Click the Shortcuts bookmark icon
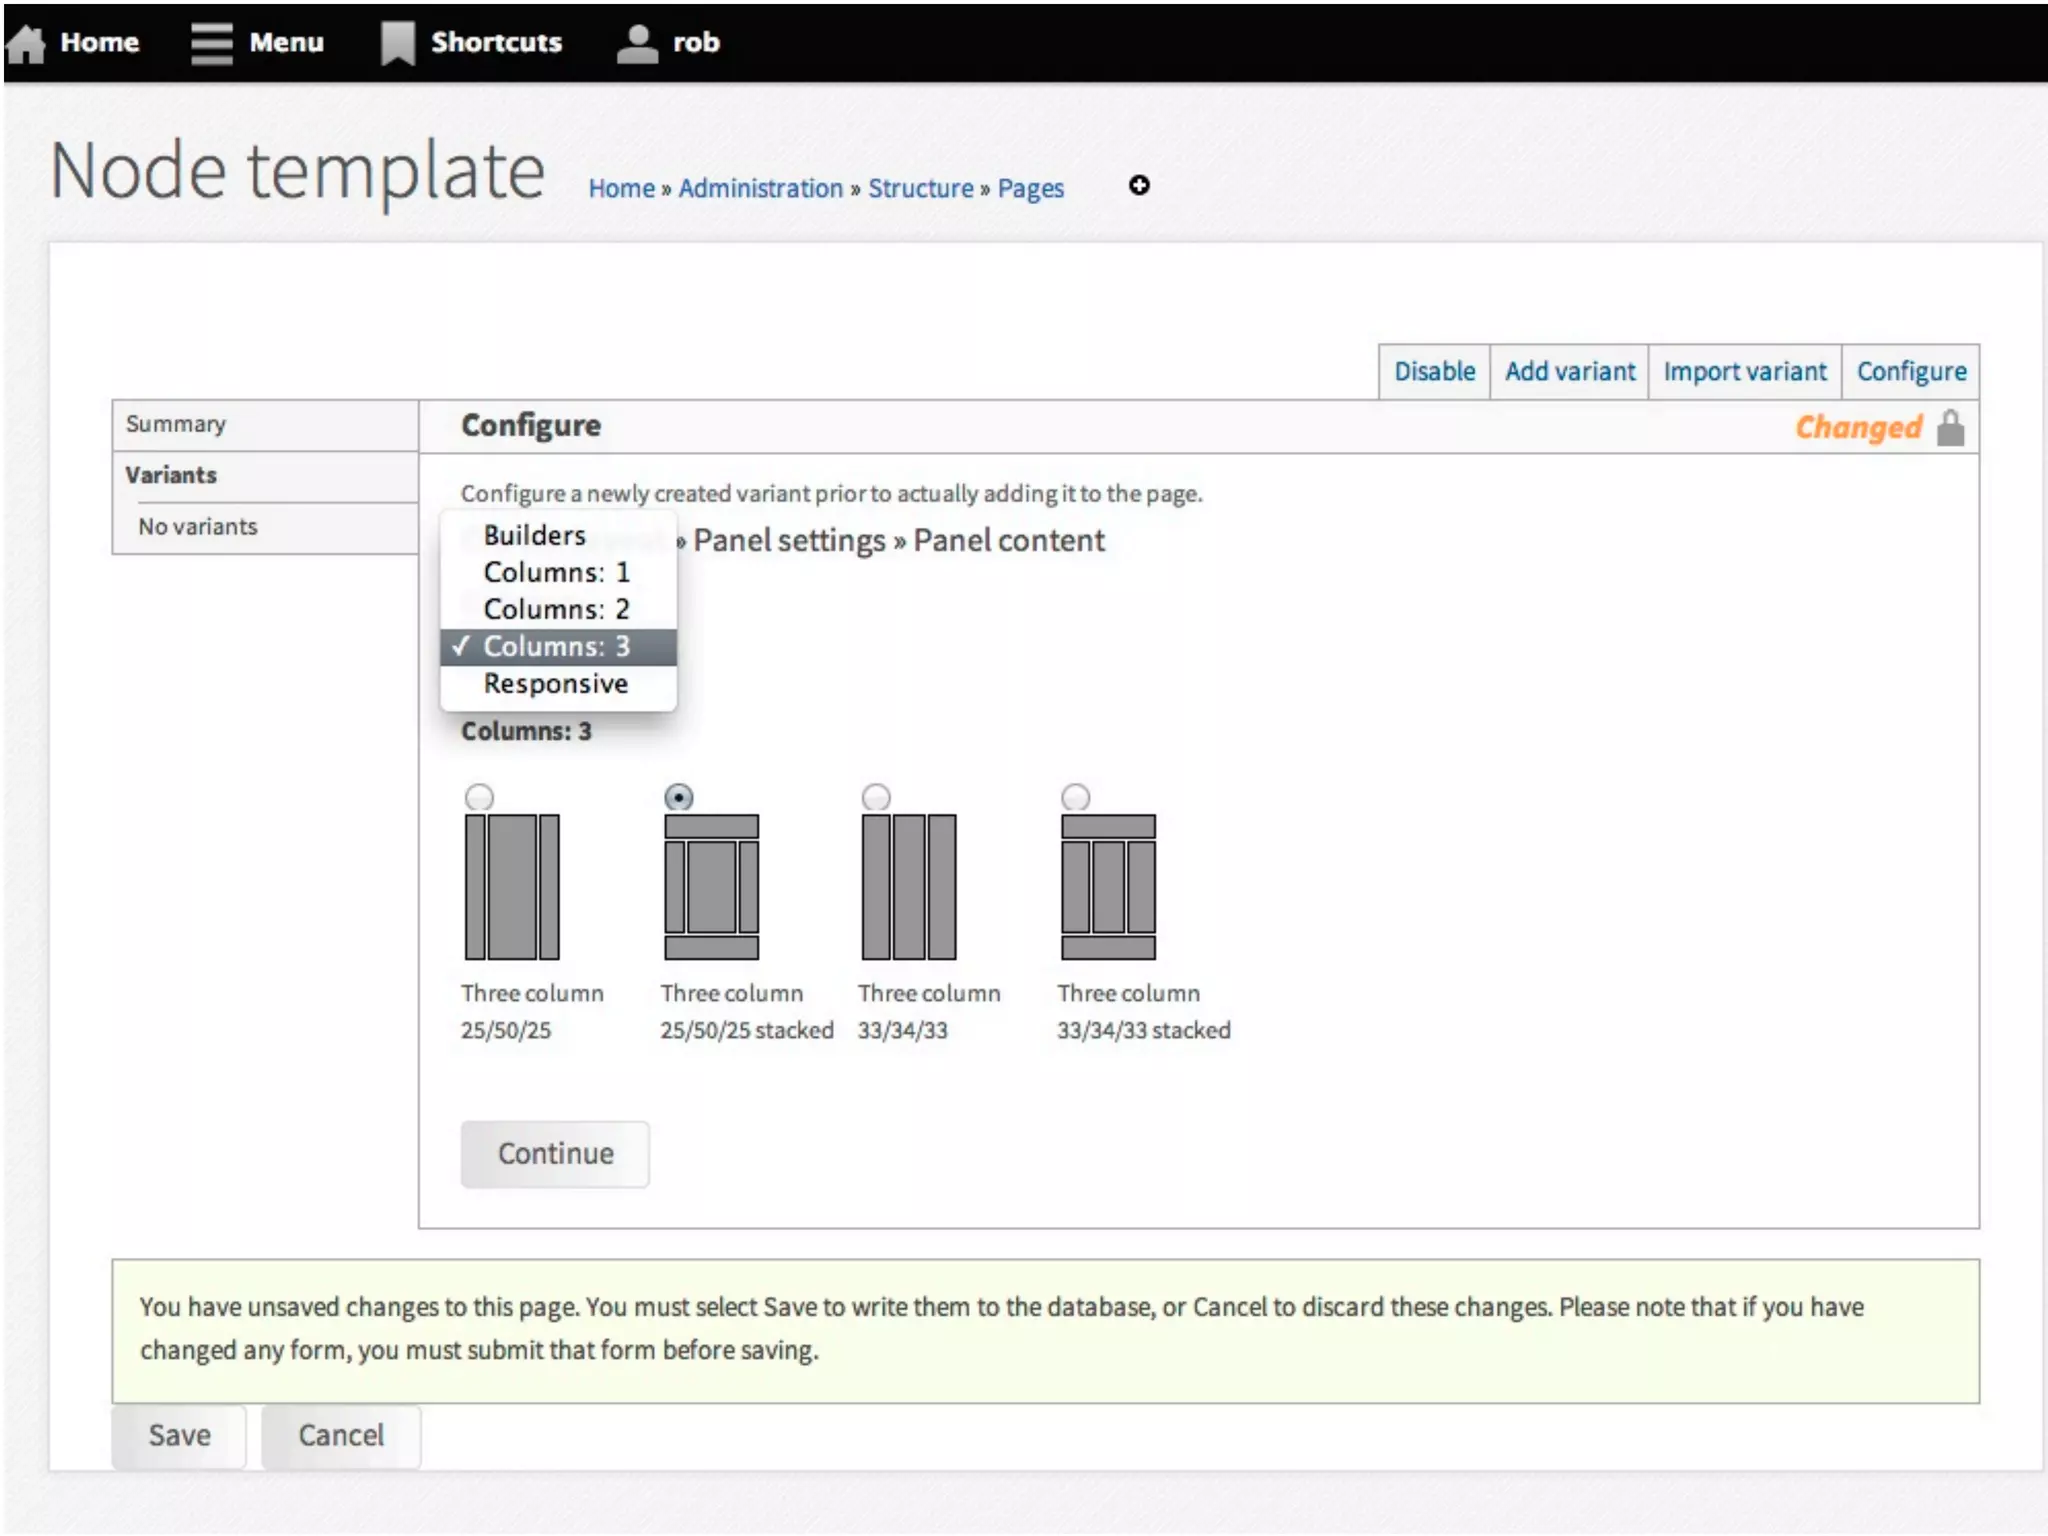 click(x=397, y=43)
